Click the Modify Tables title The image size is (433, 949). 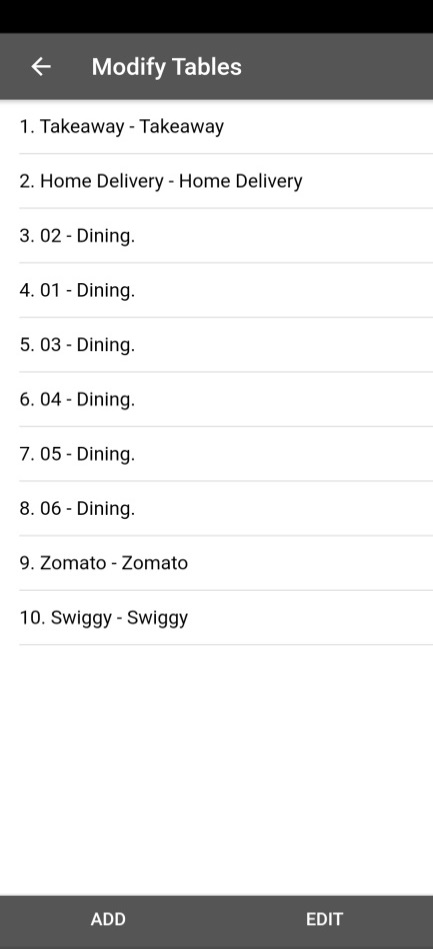[x=167, y=67]
